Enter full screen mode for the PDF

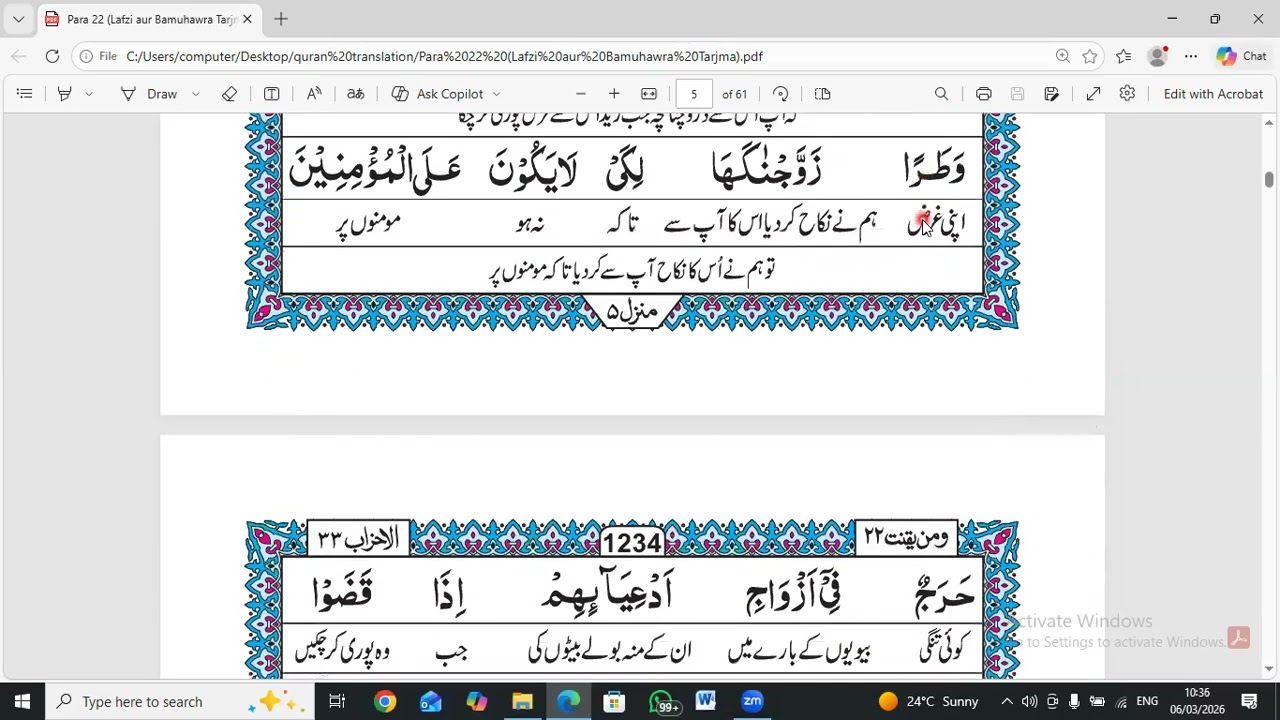coord(1093,94)
